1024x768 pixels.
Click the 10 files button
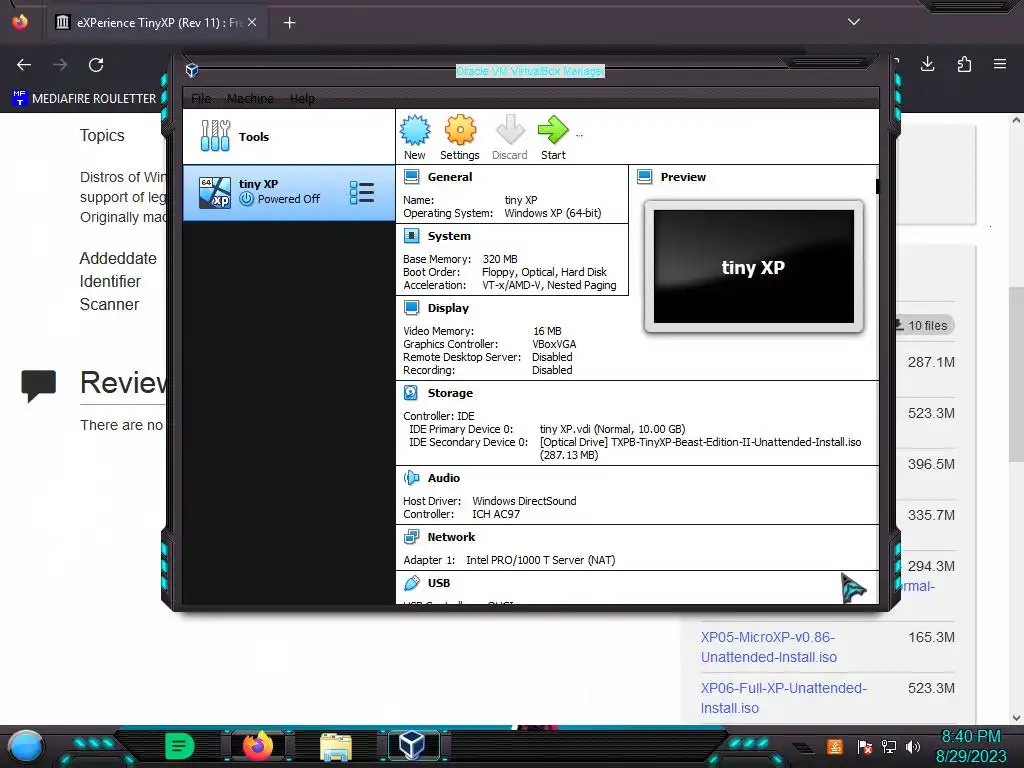coord(923,325)
